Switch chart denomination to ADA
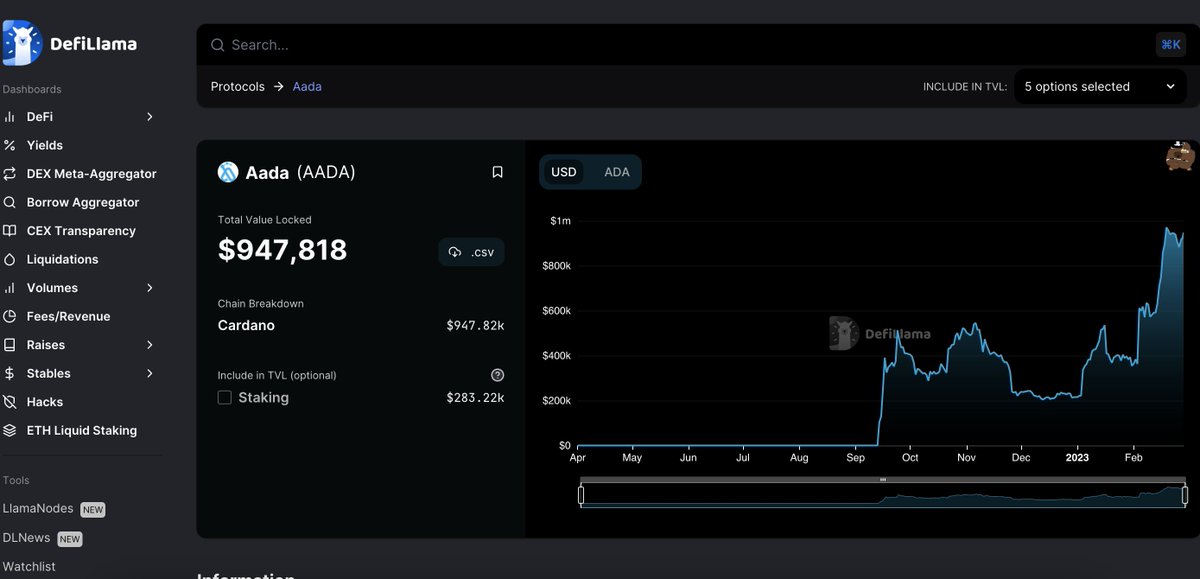 (x=617, y=172)
